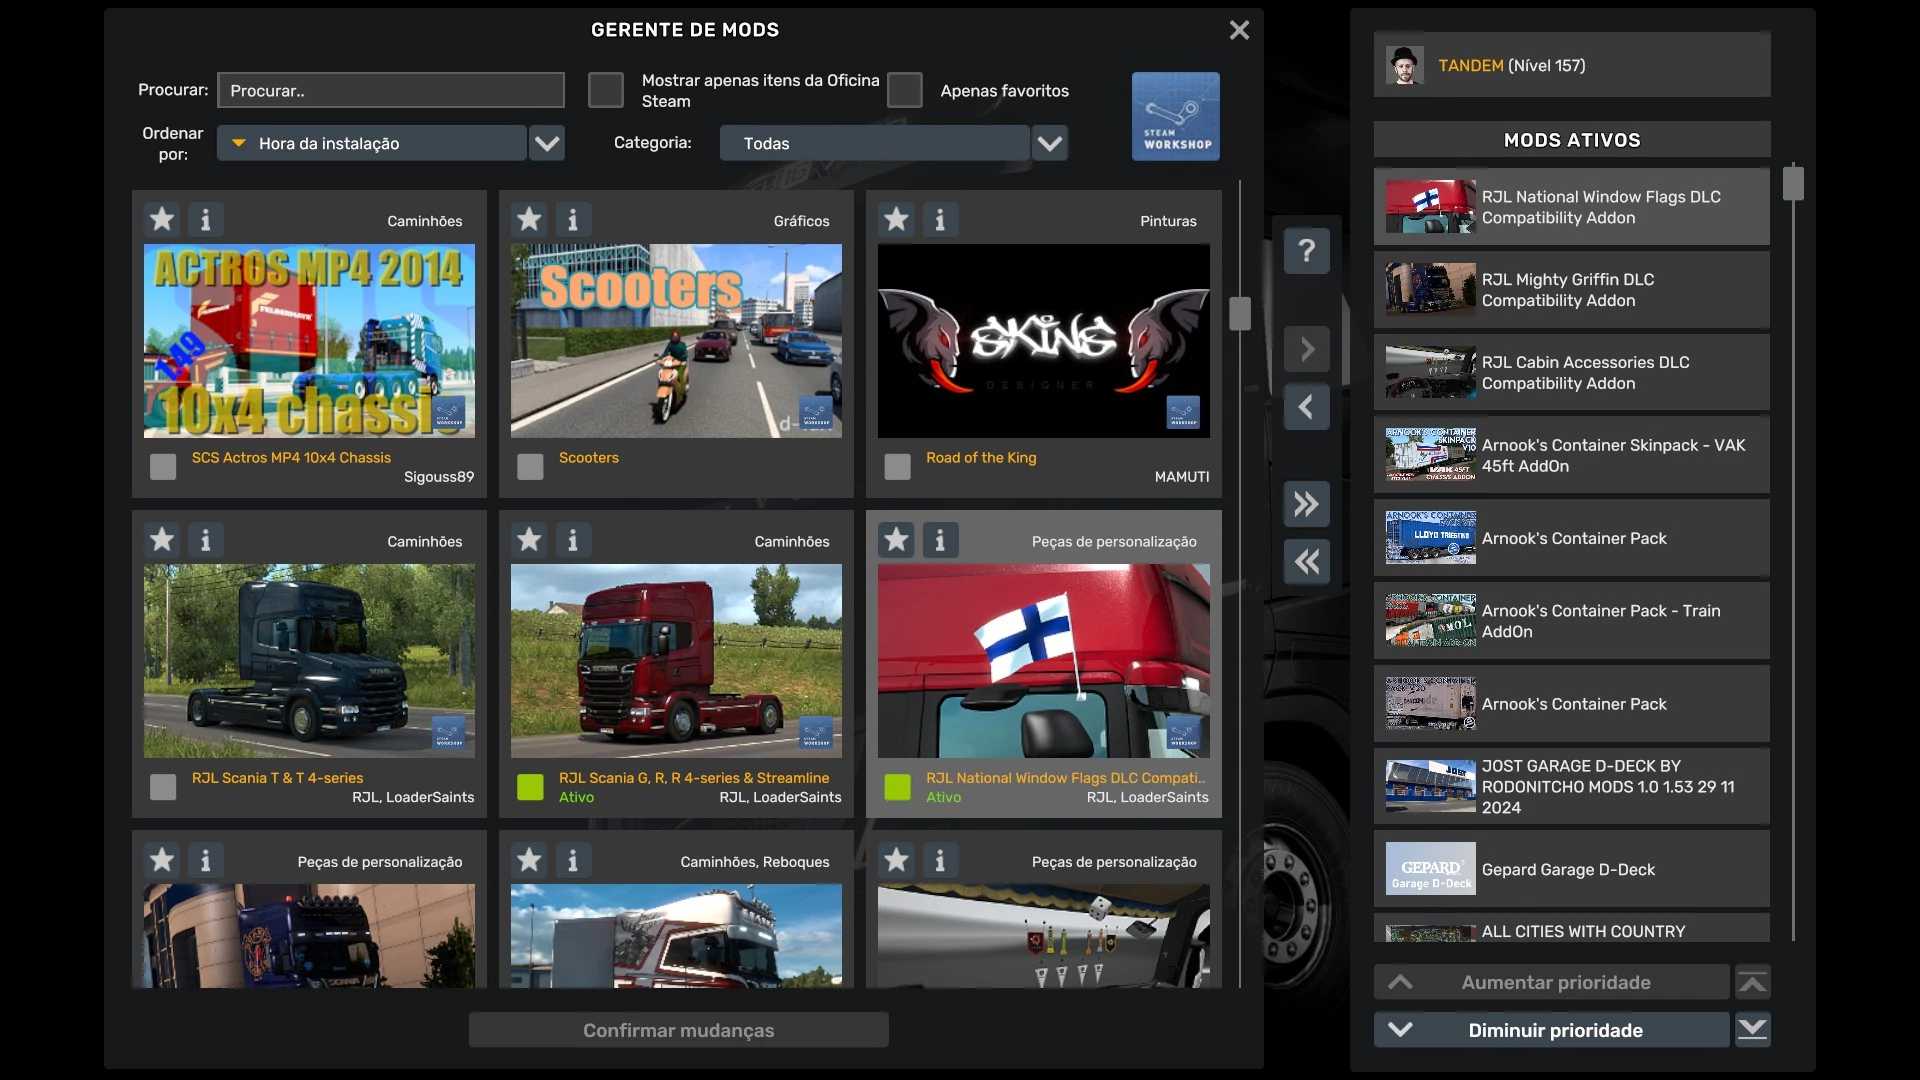
Task: Toggle 'Apenas favoritos' checkbox
Action: tap(904, 90)
